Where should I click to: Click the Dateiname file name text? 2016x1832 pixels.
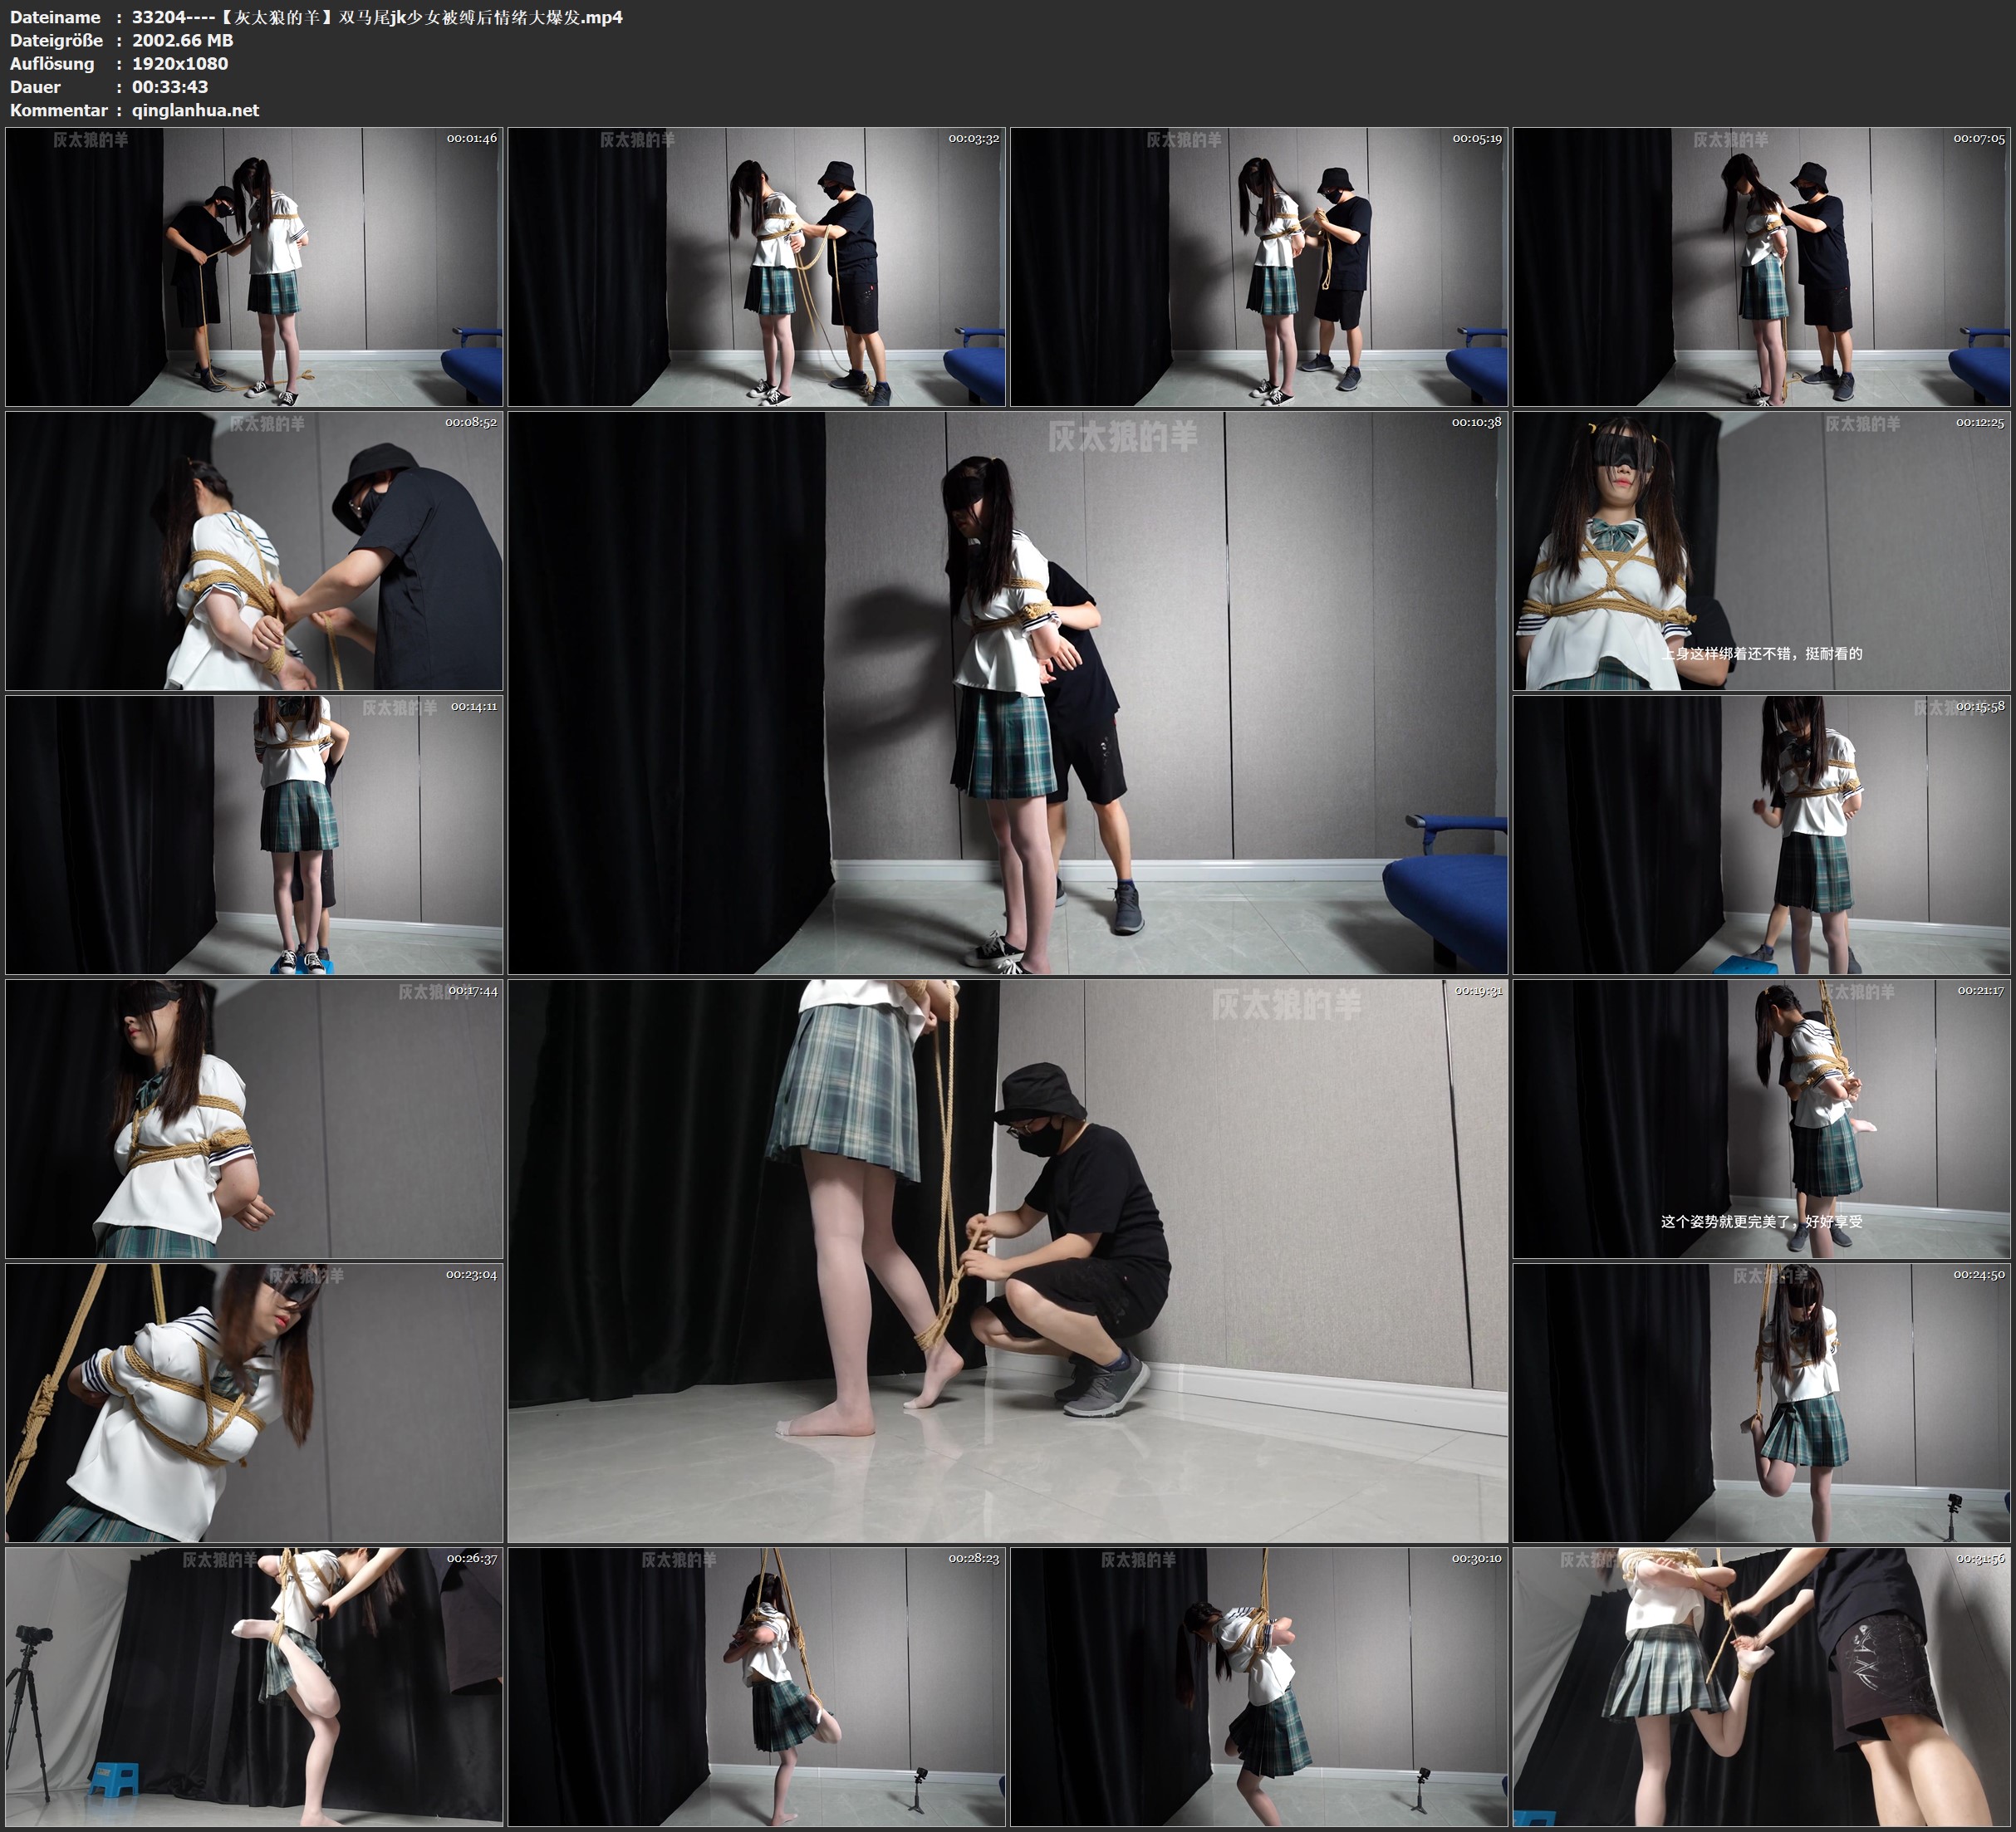pos(377,17)
